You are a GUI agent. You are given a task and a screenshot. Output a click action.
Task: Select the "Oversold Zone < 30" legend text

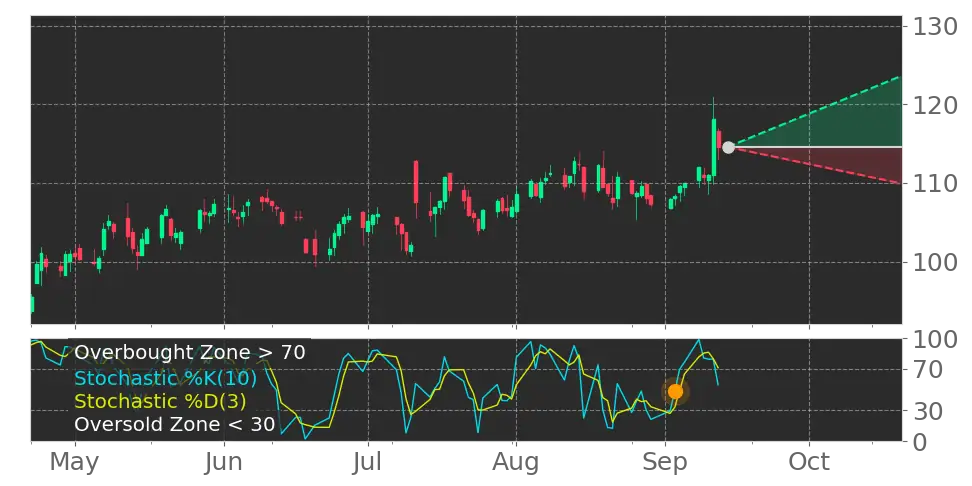(174, 425)
